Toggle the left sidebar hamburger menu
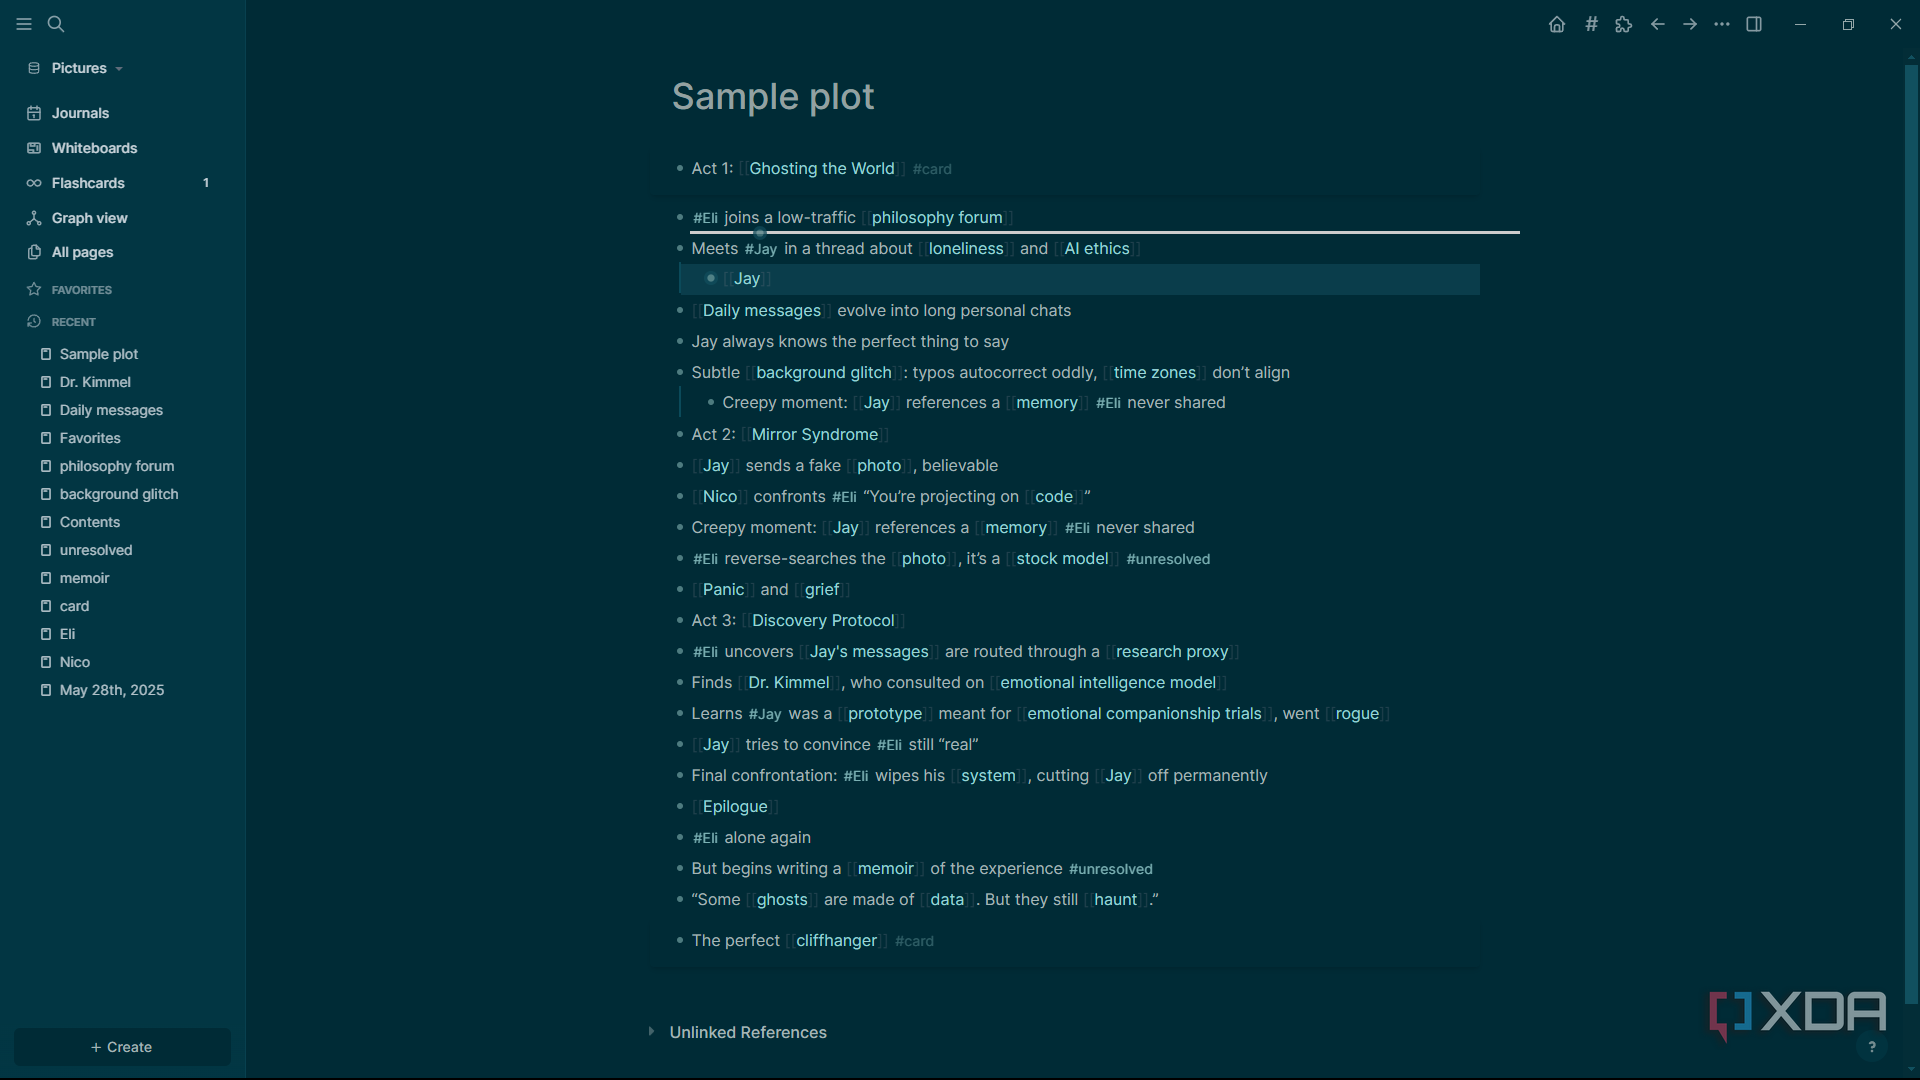1920x1080 pixels. click(24, 24)
